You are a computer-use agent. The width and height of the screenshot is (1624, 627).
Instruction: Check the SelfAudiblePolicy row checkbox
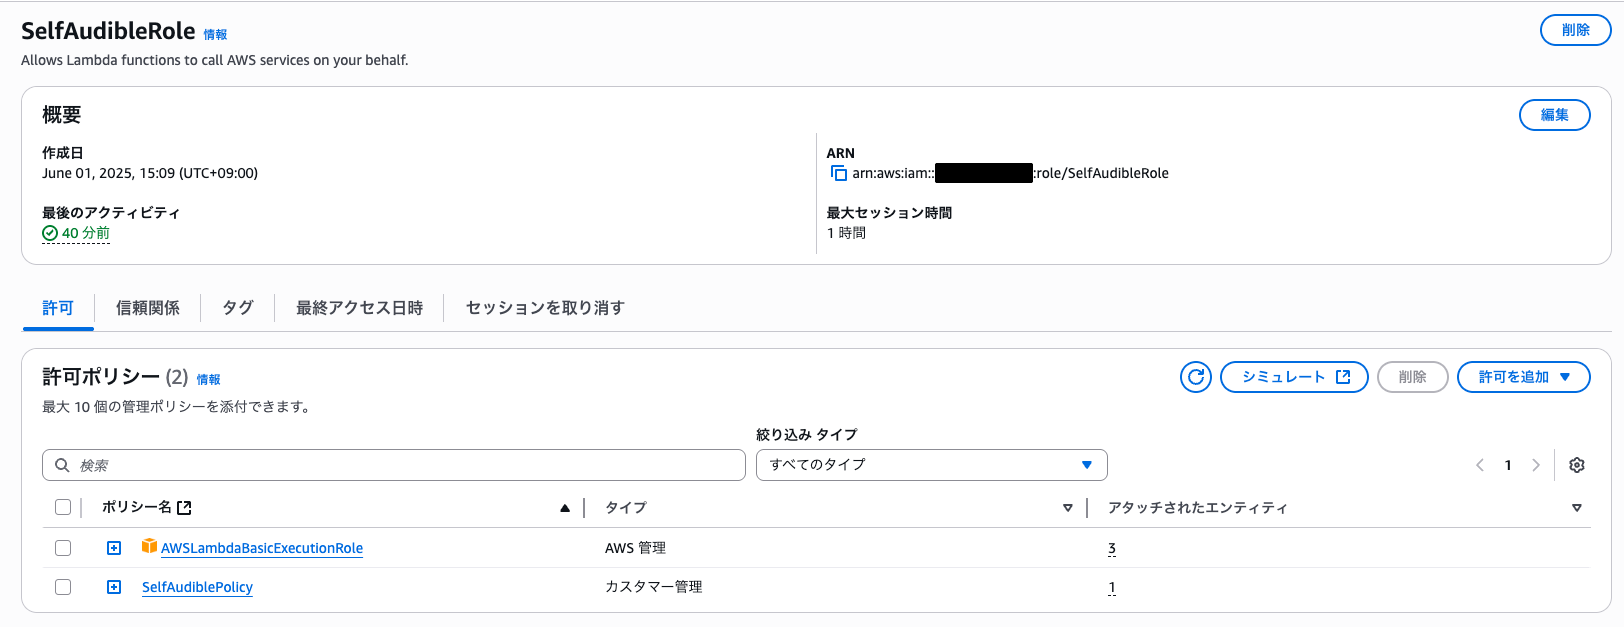click(63, 587)
